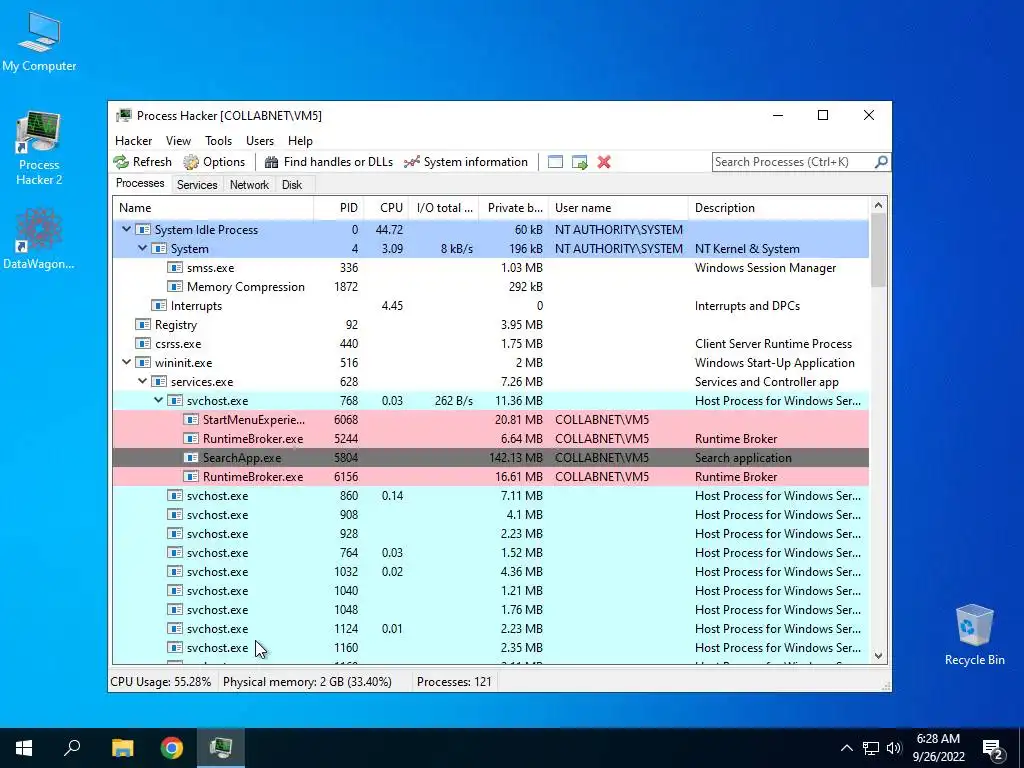This screenshot has height=768, width=1024.
Task: Select the Process Hacker 2 desktop shortcut
Action: point(39,149)
